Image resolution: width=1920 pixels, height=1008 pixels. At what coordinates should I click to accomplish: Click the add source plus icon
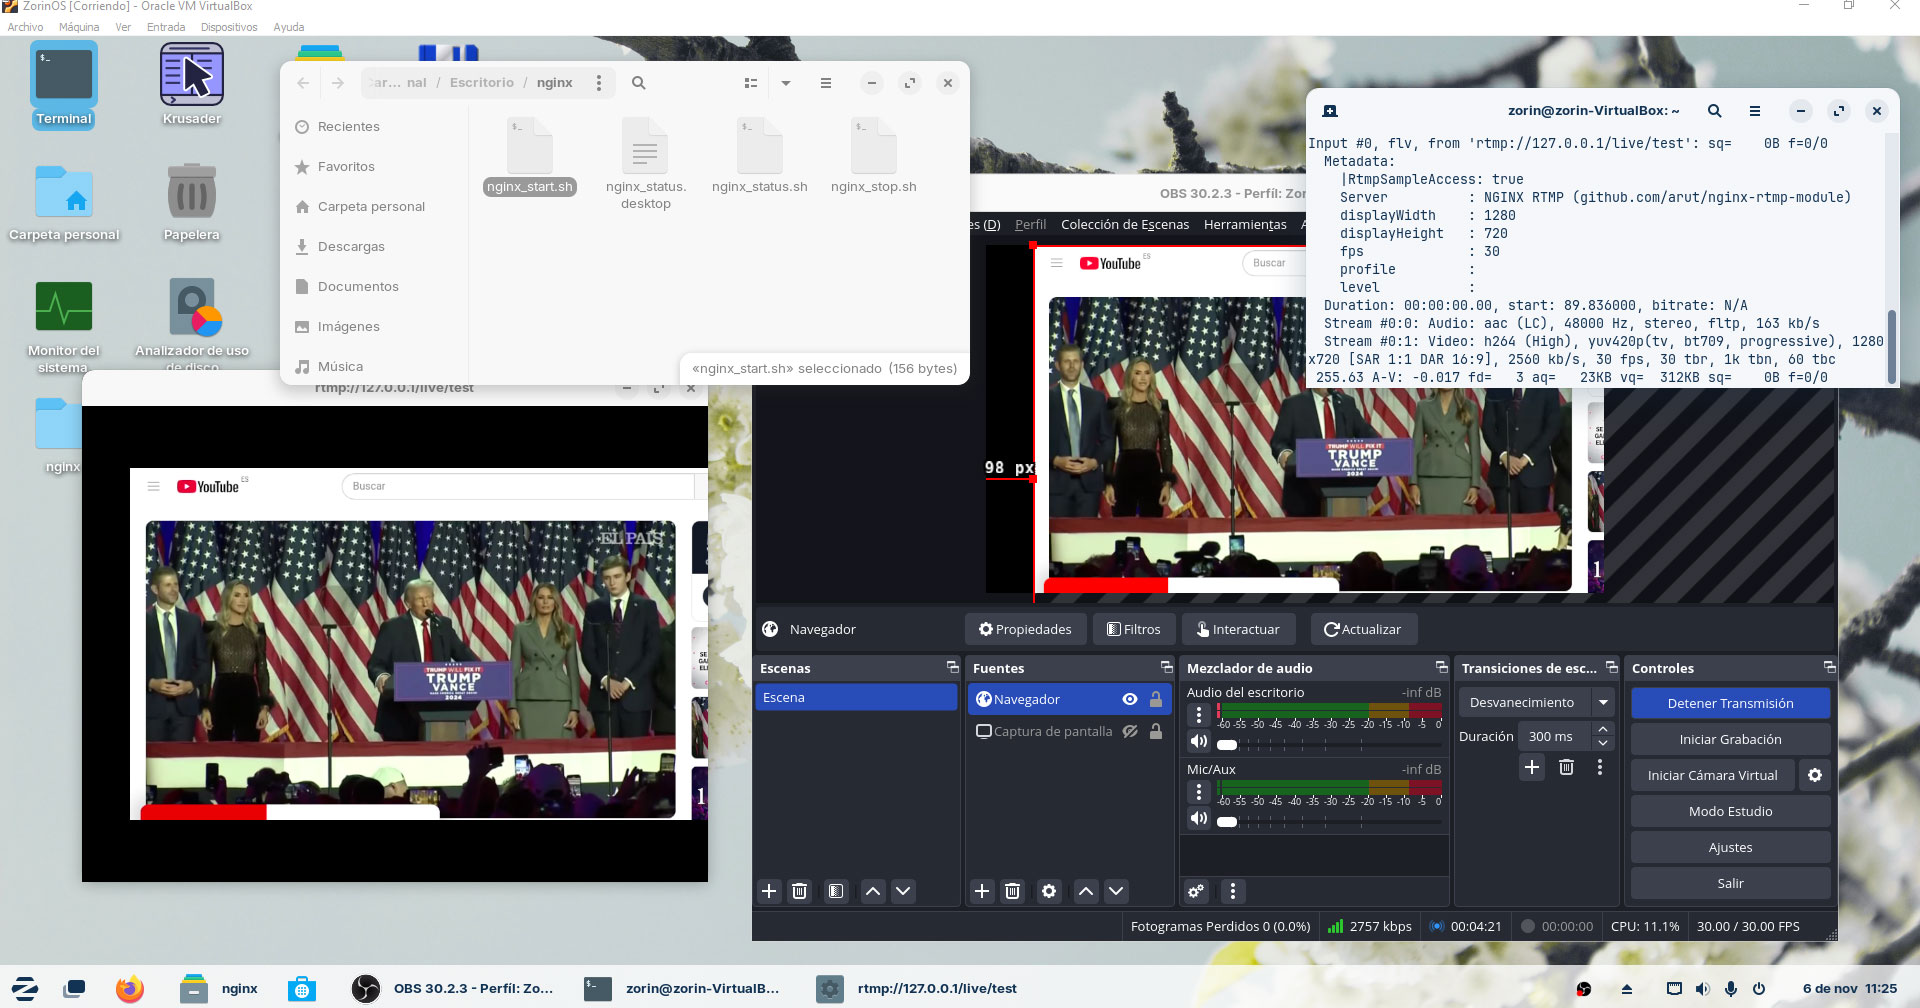982,891
